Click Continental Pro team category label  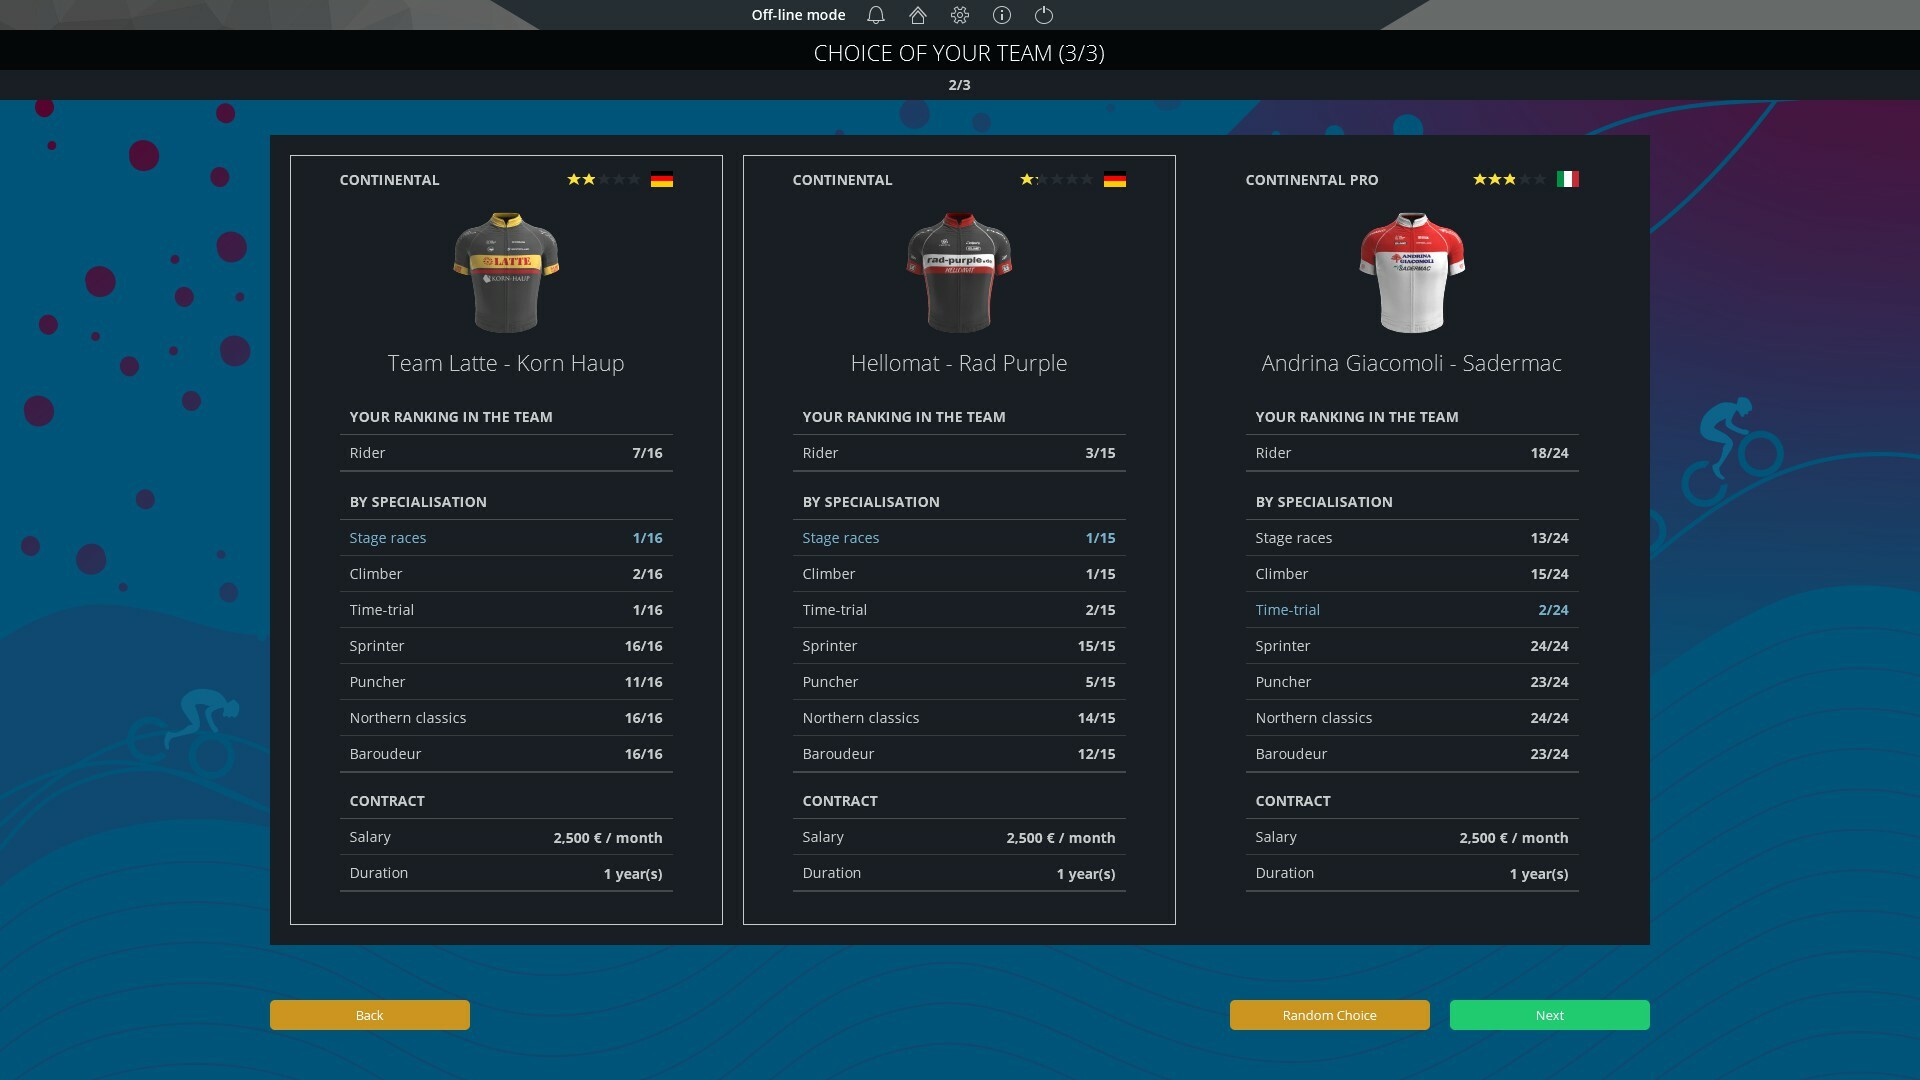(x=1311, y=179)
